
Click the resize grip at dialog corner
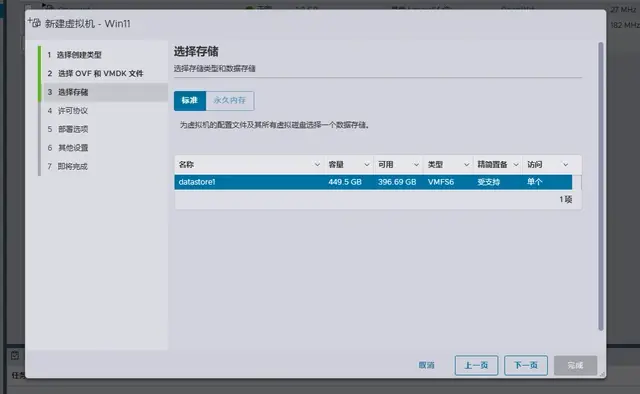pos(602,373)
